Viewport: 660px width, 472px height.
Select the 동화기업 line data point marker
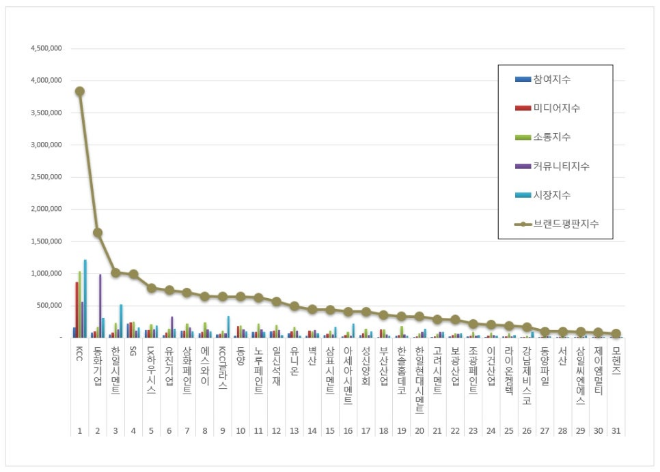pos(98,233)
